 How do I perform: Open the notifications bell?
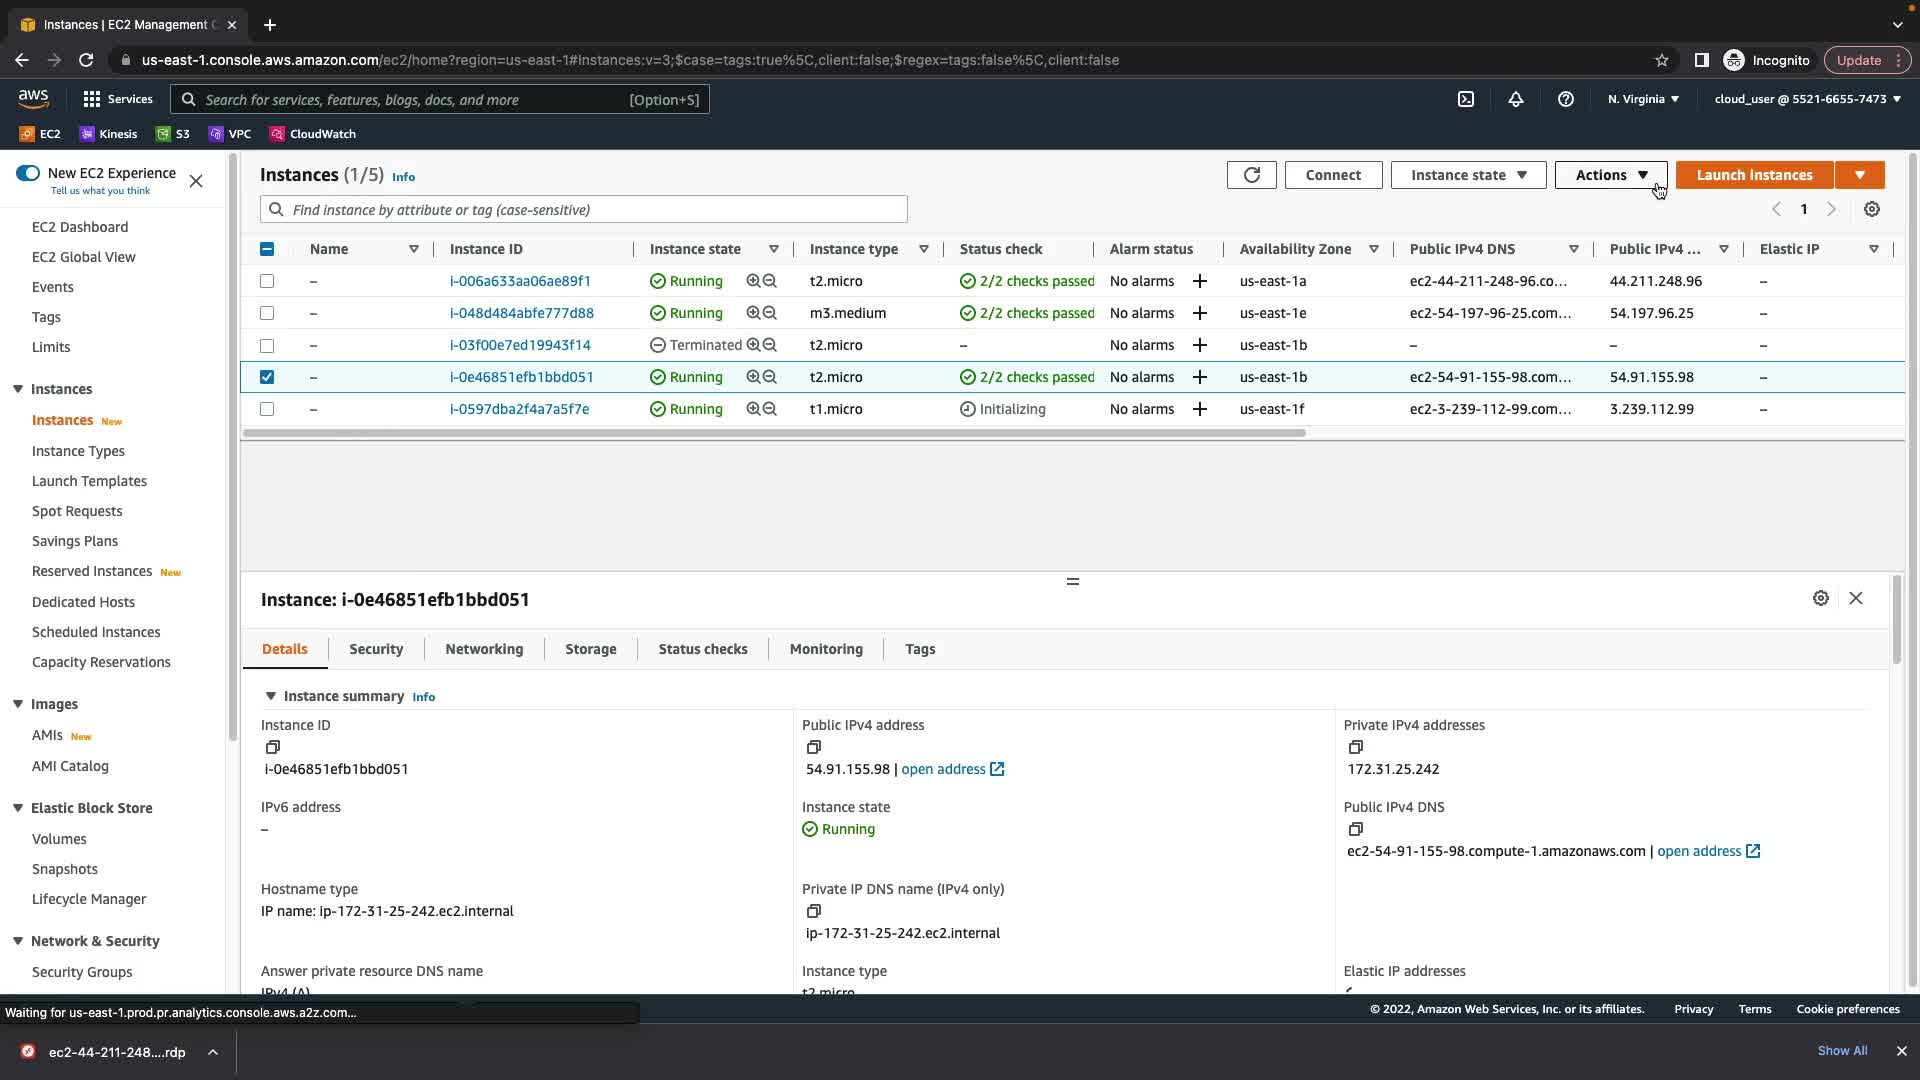pos(1515,99)
